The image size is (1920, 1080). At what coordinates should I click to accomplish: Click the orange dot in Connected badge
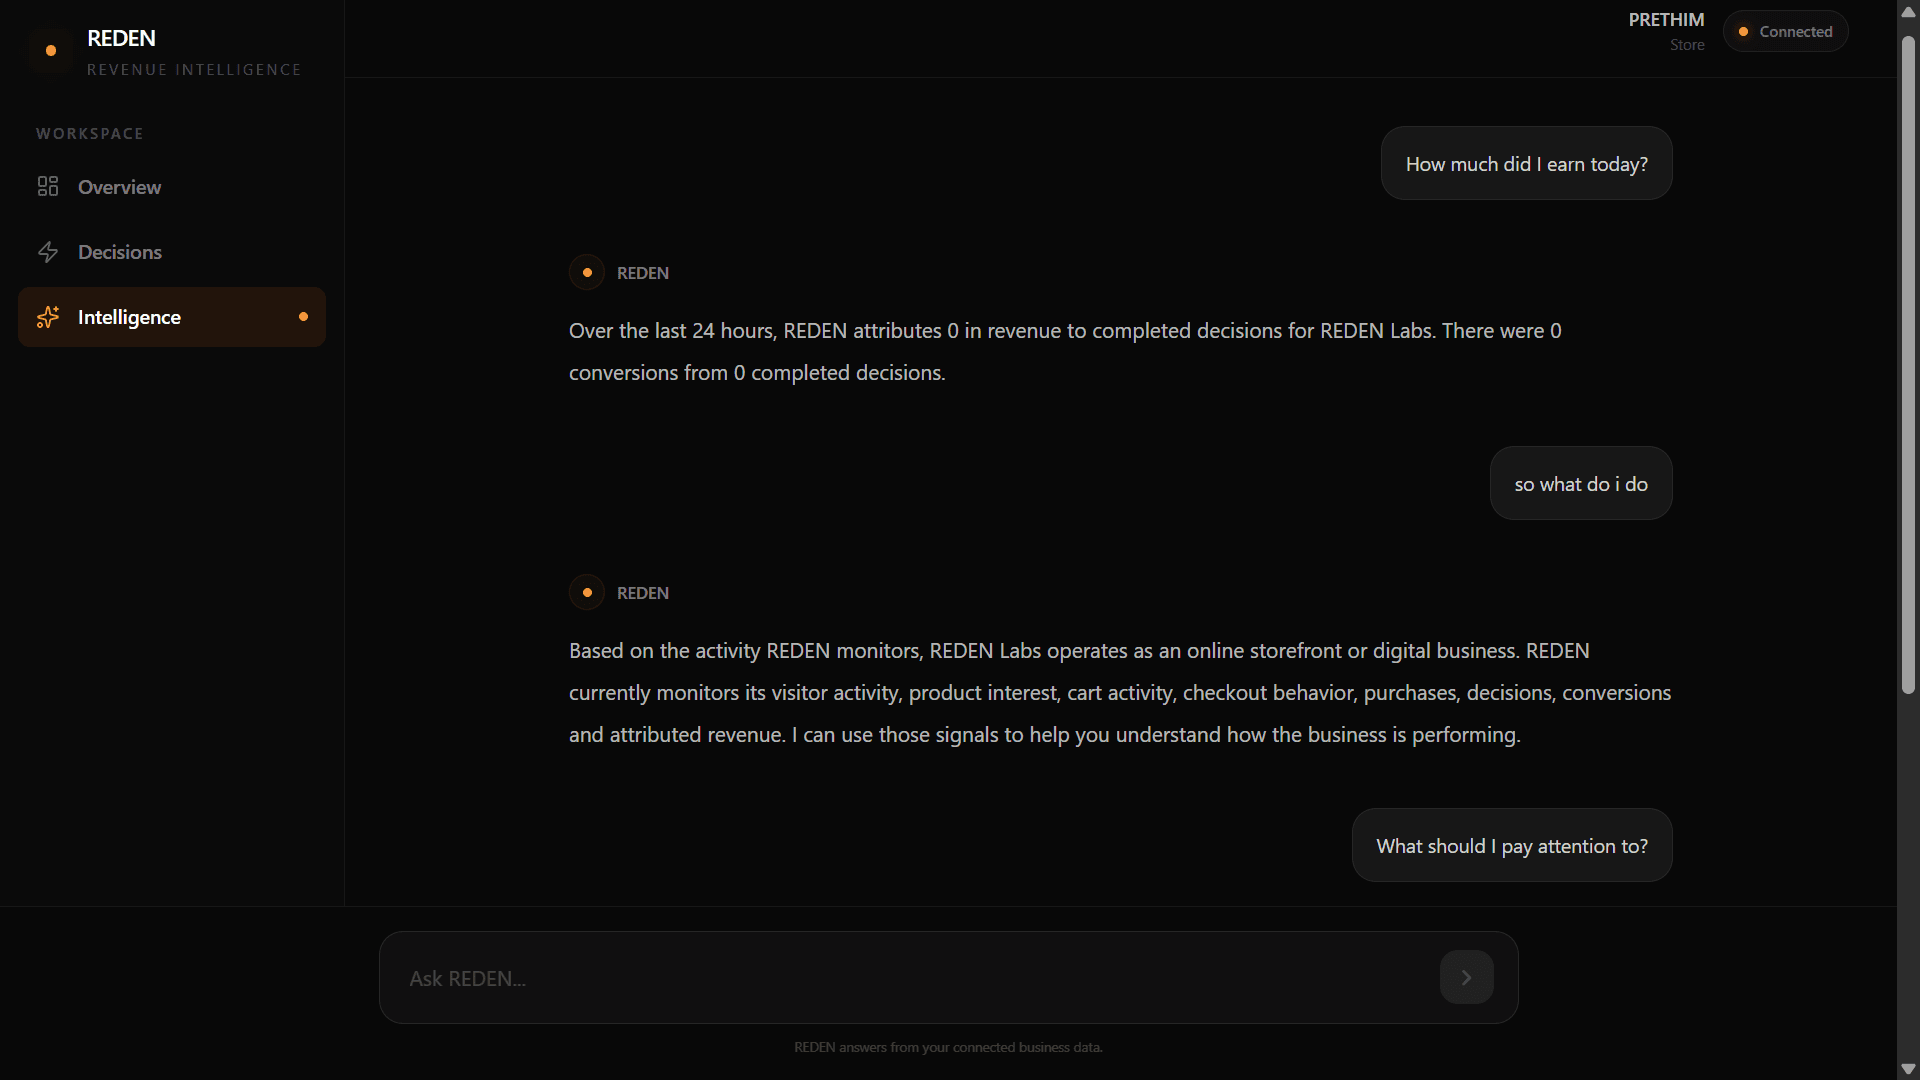pyautogui.click(x=1743, y=32)
